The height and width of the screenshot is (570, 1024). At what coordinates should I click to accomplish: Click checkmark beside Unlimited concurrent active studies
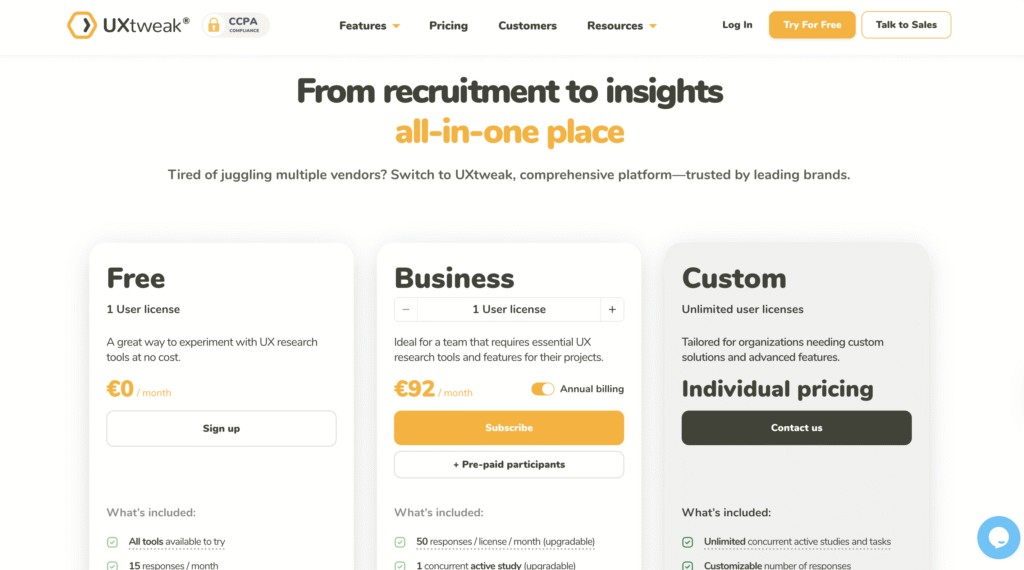point(688,542)
